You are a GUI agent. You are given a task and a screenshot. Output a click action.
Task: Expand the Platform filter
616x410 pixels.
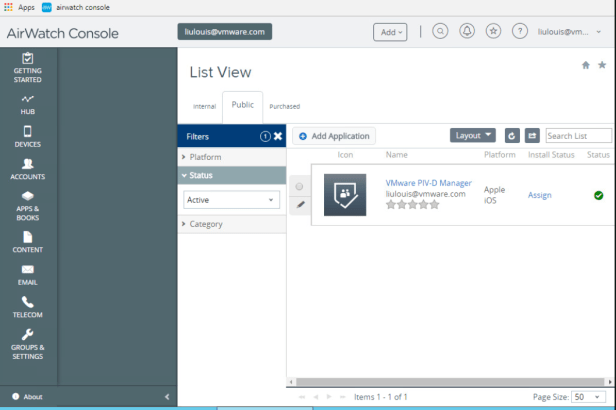232,157
